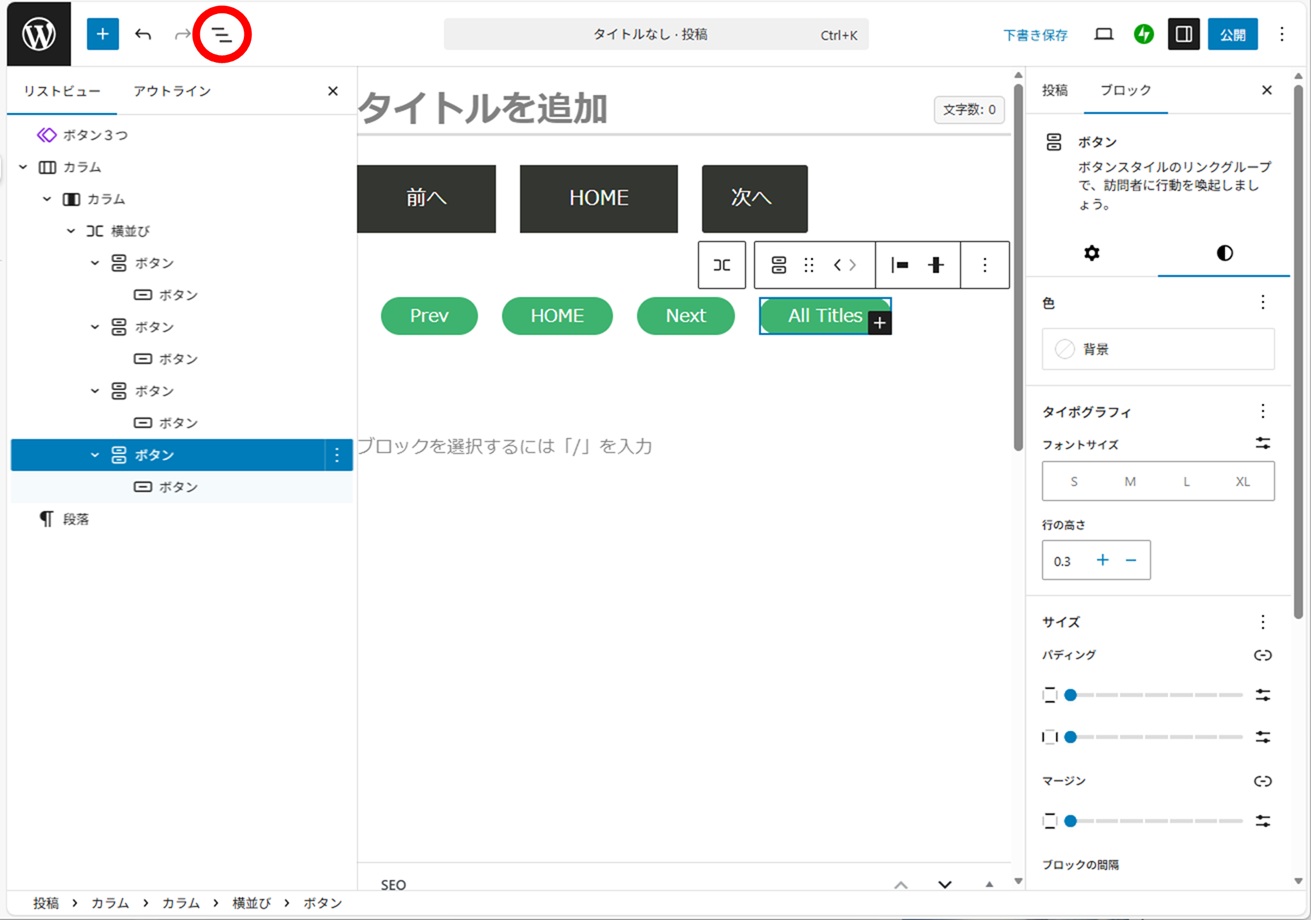Viewport: 1311px width, 920px height.
Task: Switch to the 投稿 sidebar tab
Action: [x=1055, y=90]
